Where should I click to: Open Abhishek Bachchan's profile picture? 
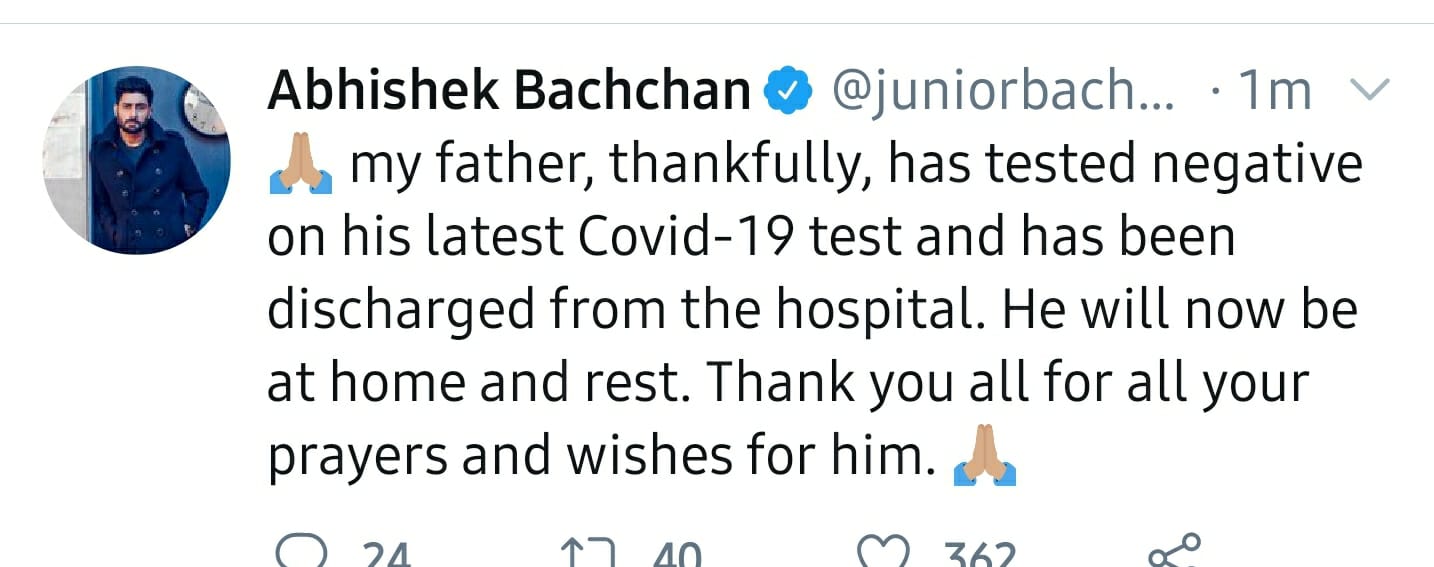137,160
